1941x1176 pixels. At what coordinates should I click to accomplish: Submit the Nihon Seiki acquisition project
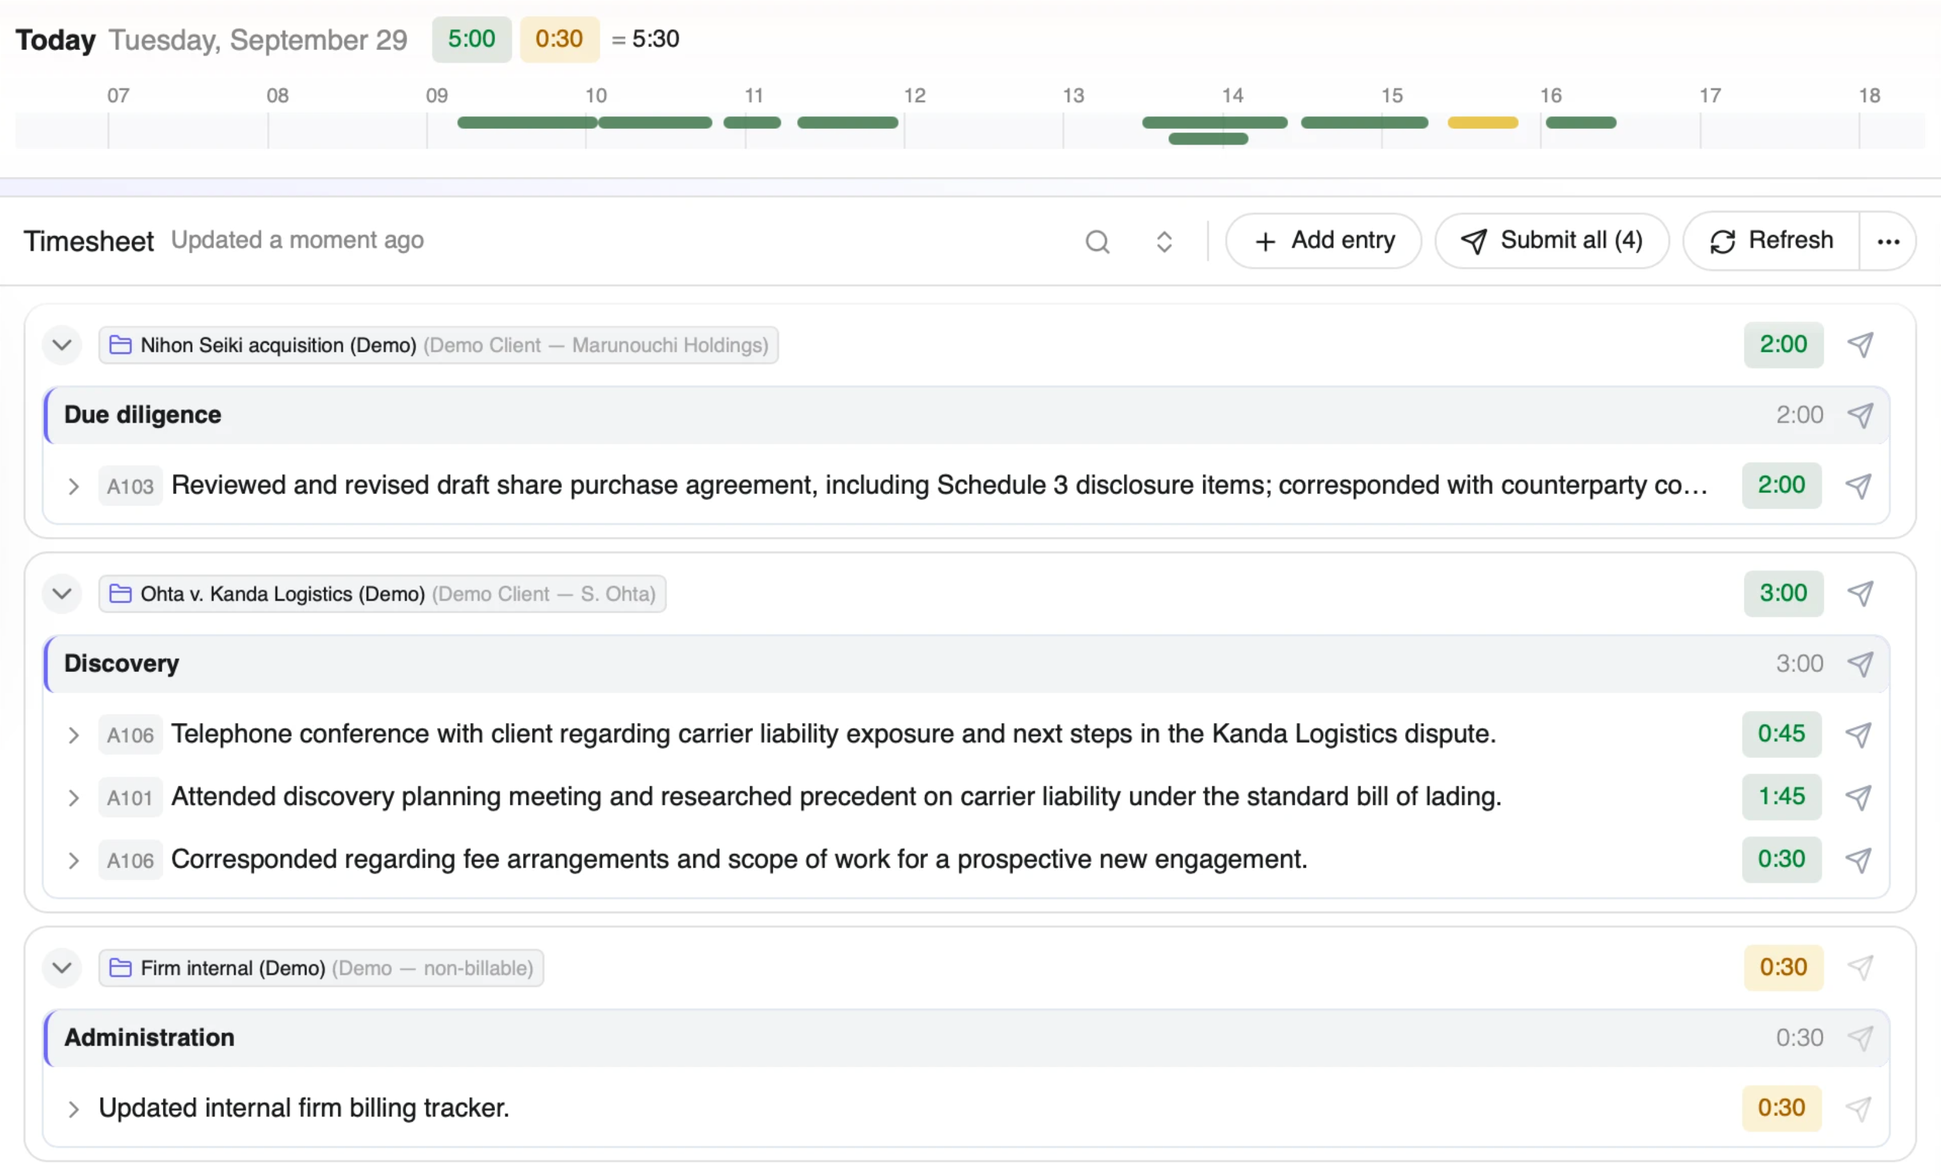point(1860,345)
